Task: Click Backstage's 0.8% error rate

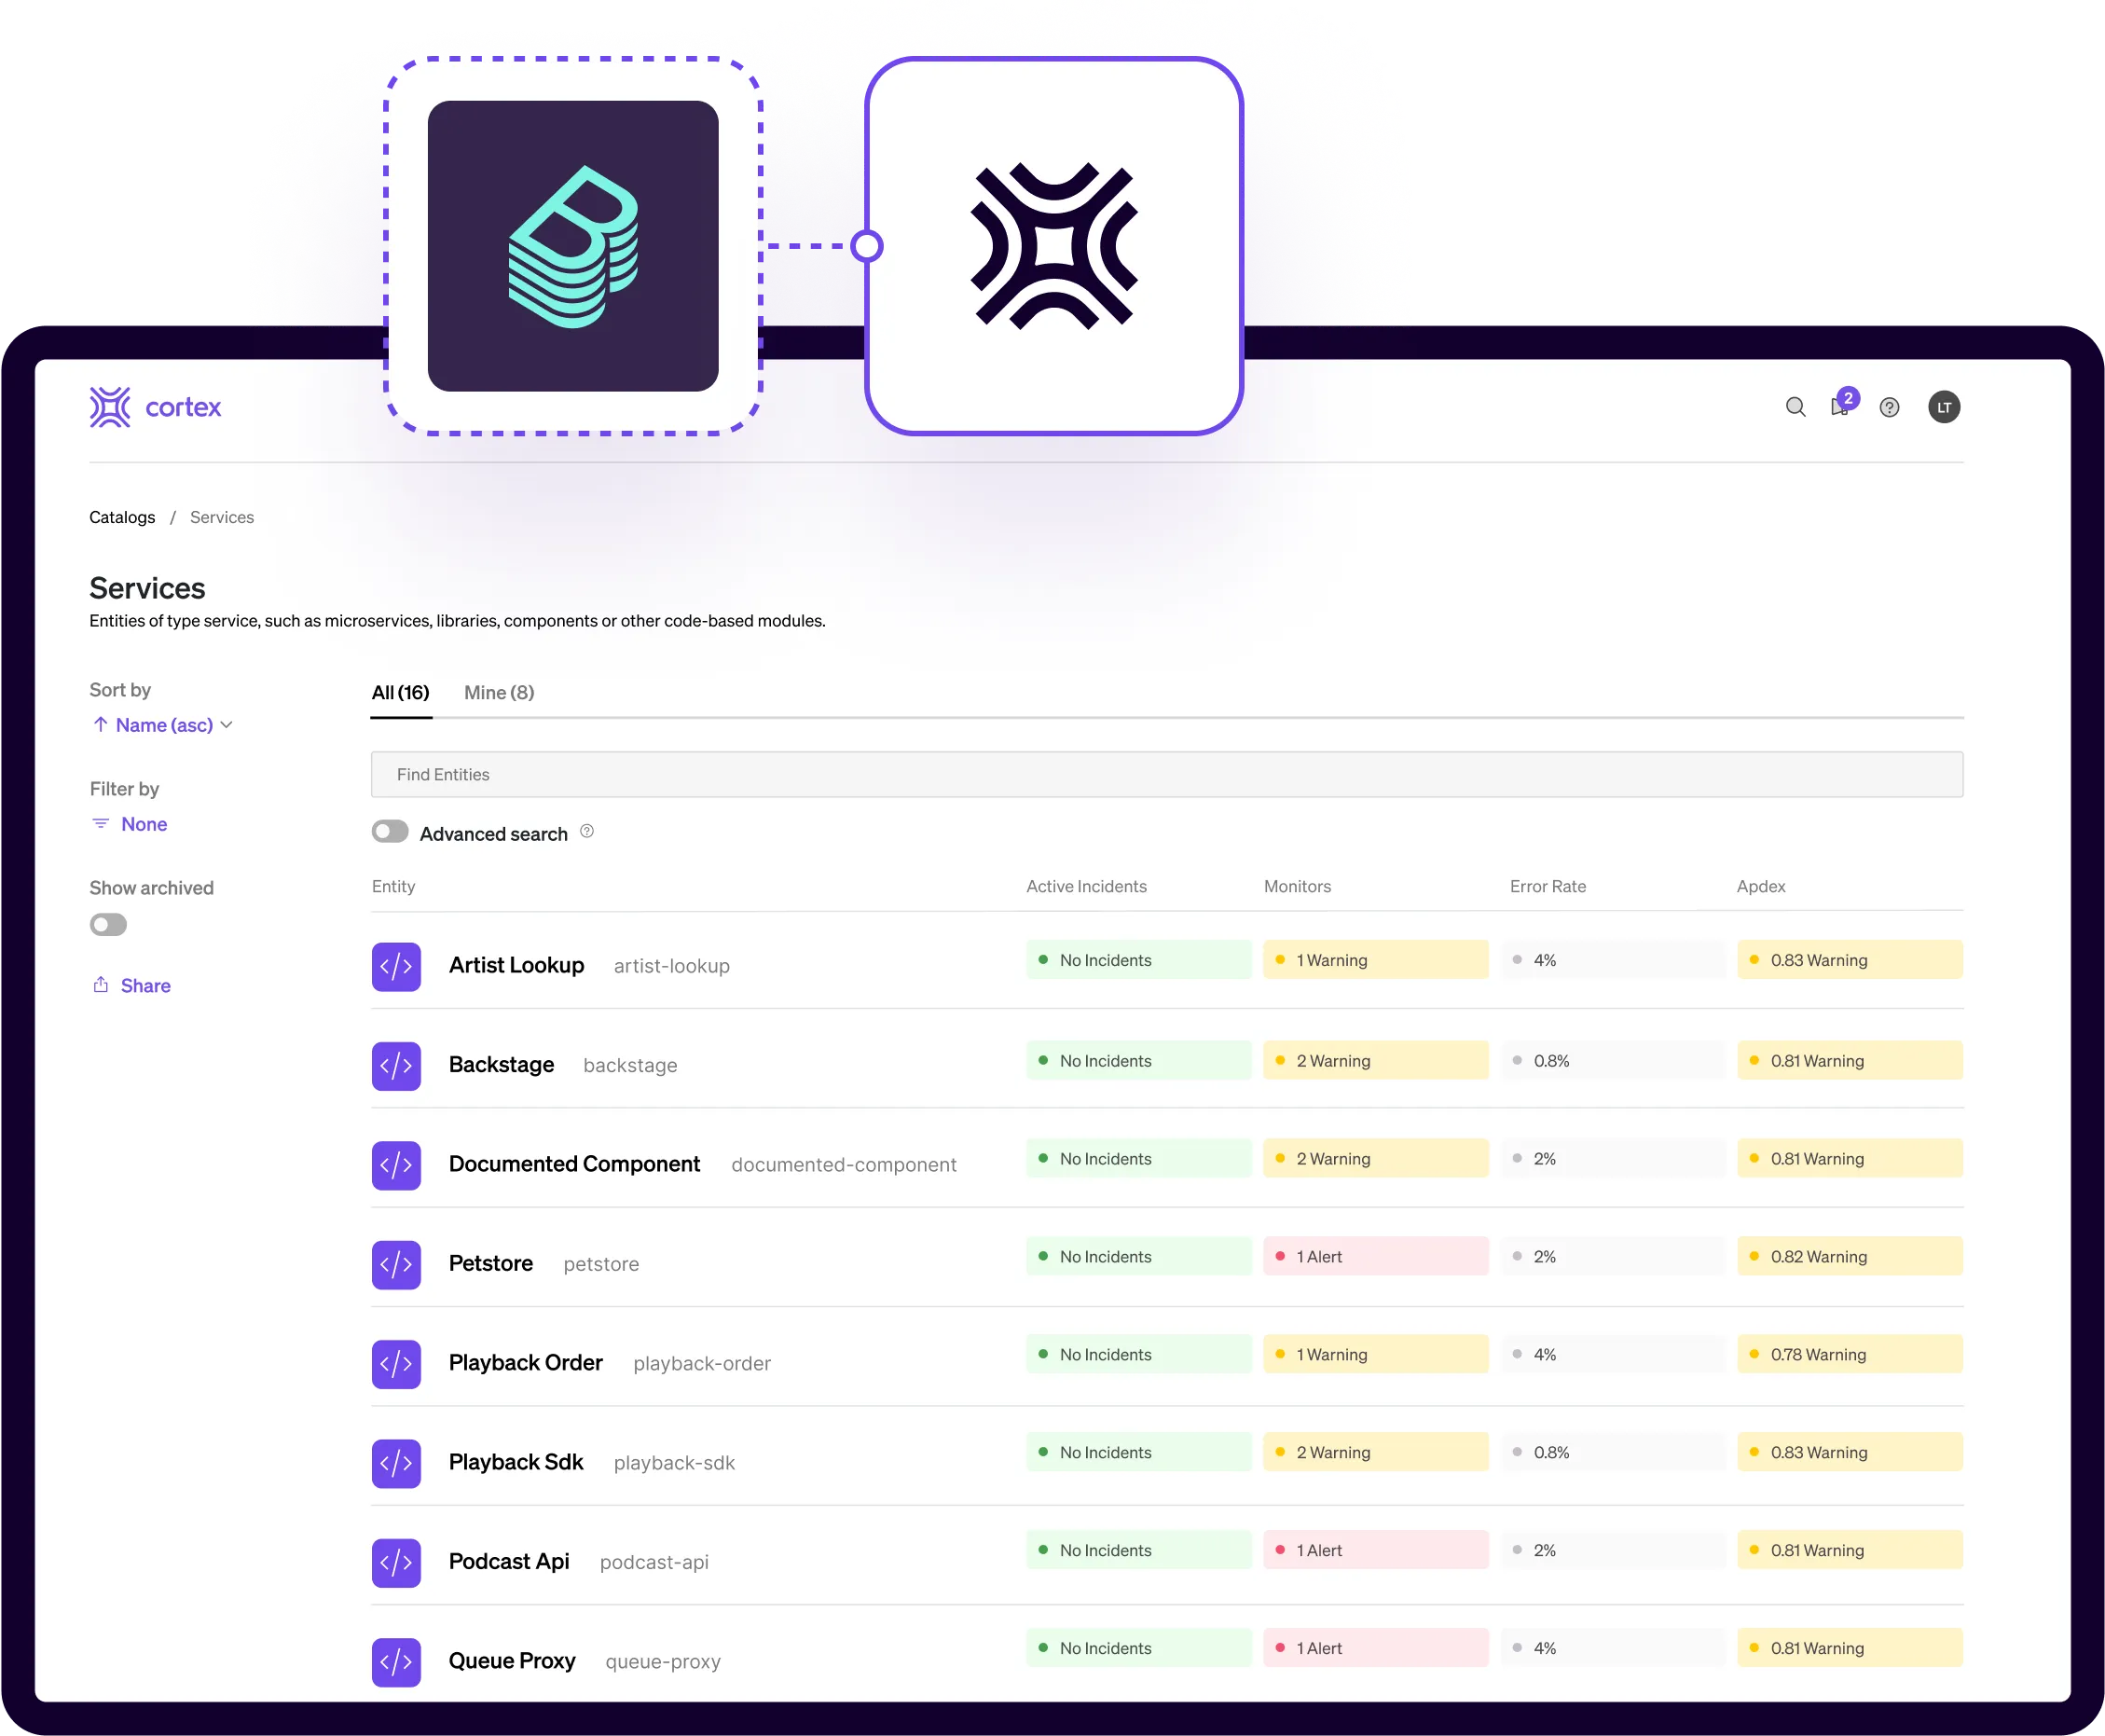Action: [1612, 1060]
